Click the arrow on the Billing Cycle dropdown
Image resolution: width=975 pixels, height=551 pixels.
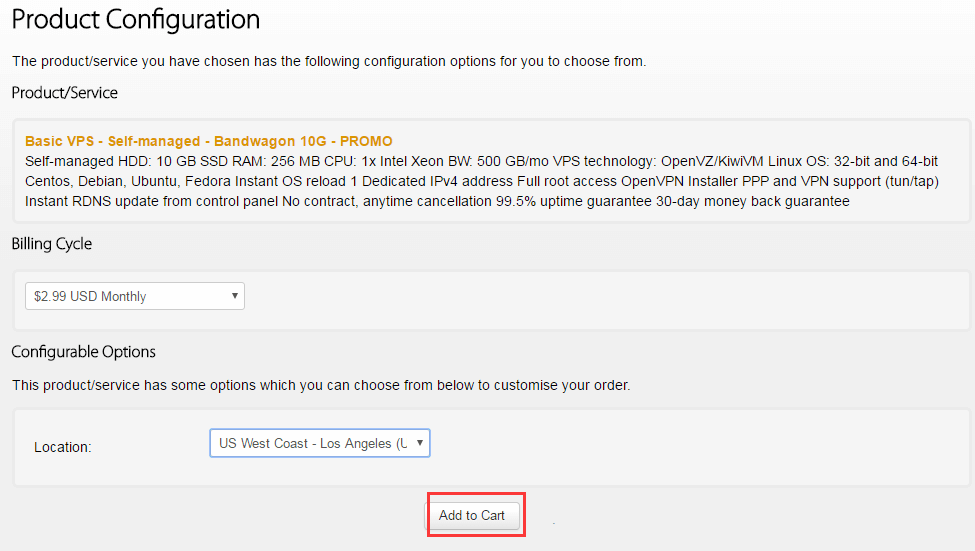click(x=234, y=296)
